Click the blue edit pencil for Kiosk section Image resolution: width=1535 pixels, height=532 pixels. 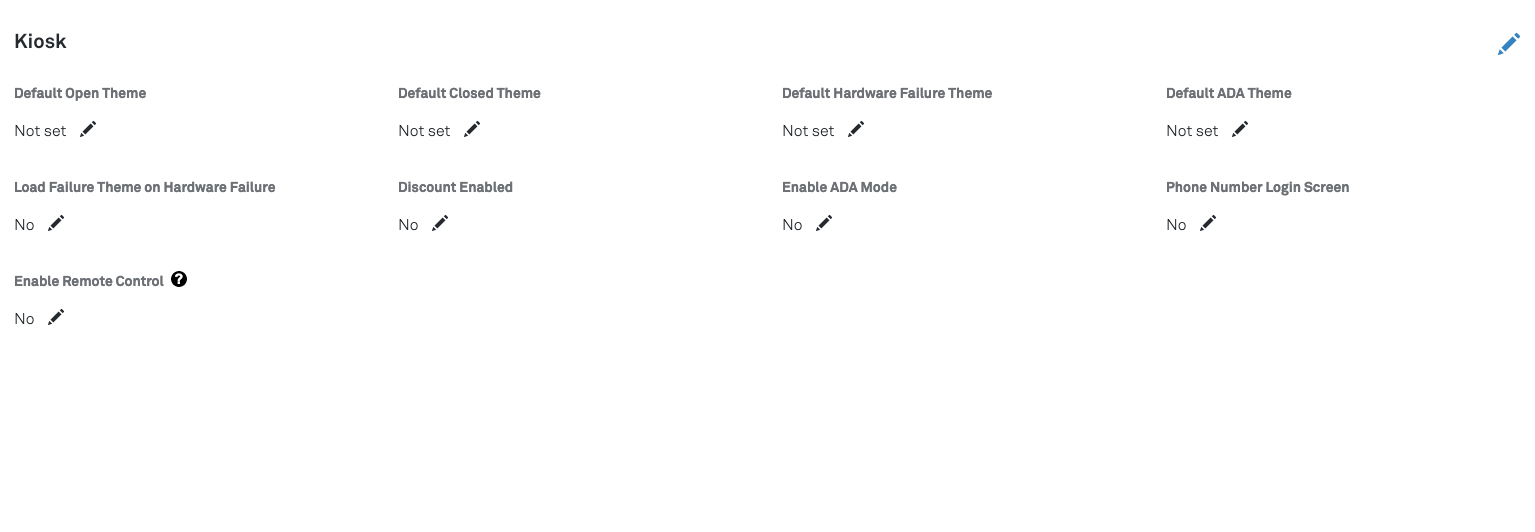click(x=1508, y=45)
